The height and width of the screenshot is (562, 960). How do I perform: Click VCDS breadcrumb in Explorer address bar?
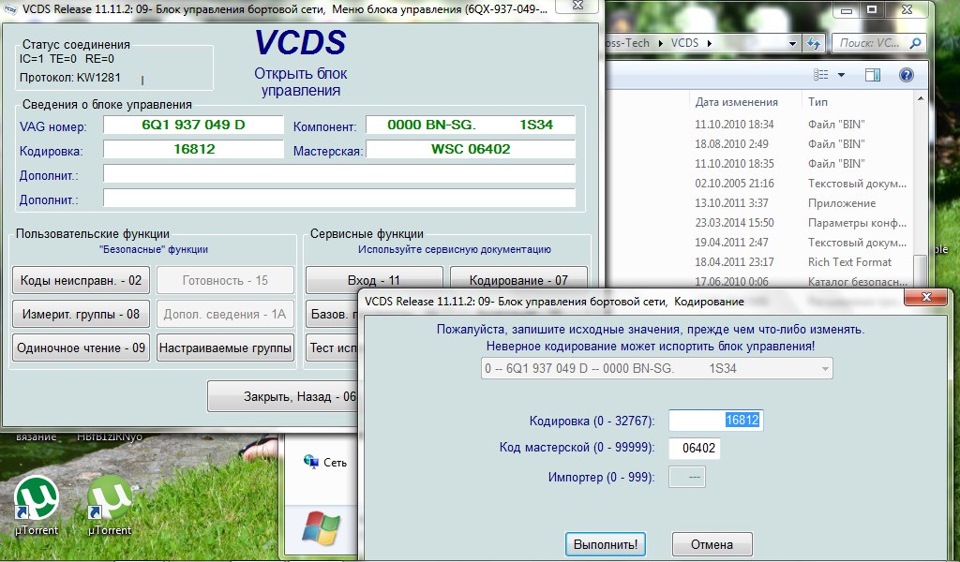point(684,43)
